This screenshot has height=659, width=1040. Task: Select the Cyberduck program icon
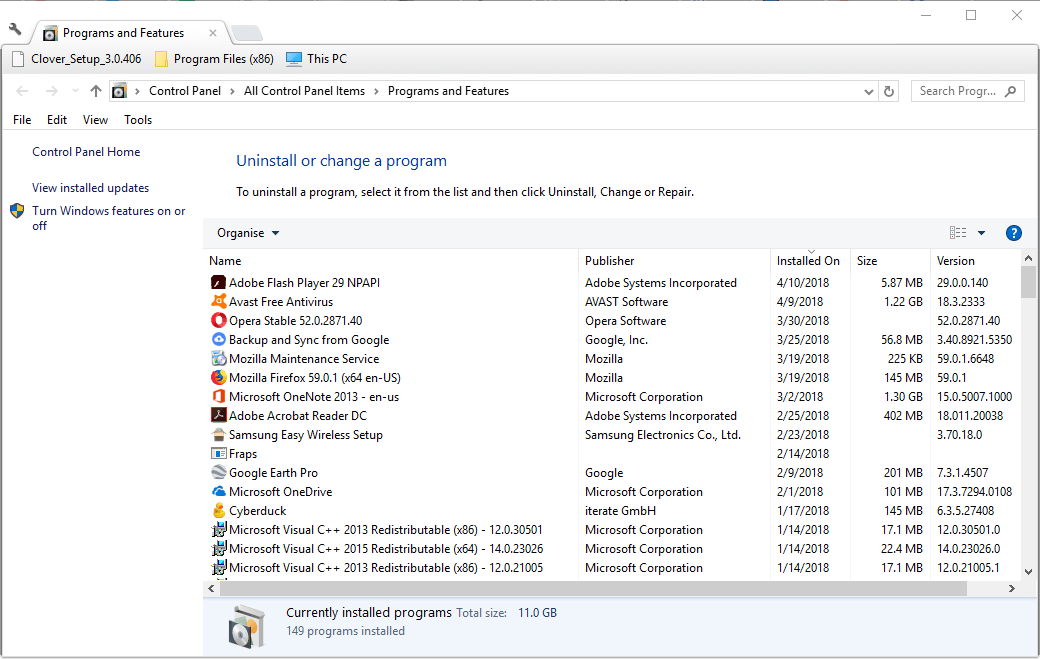point(218,510)
